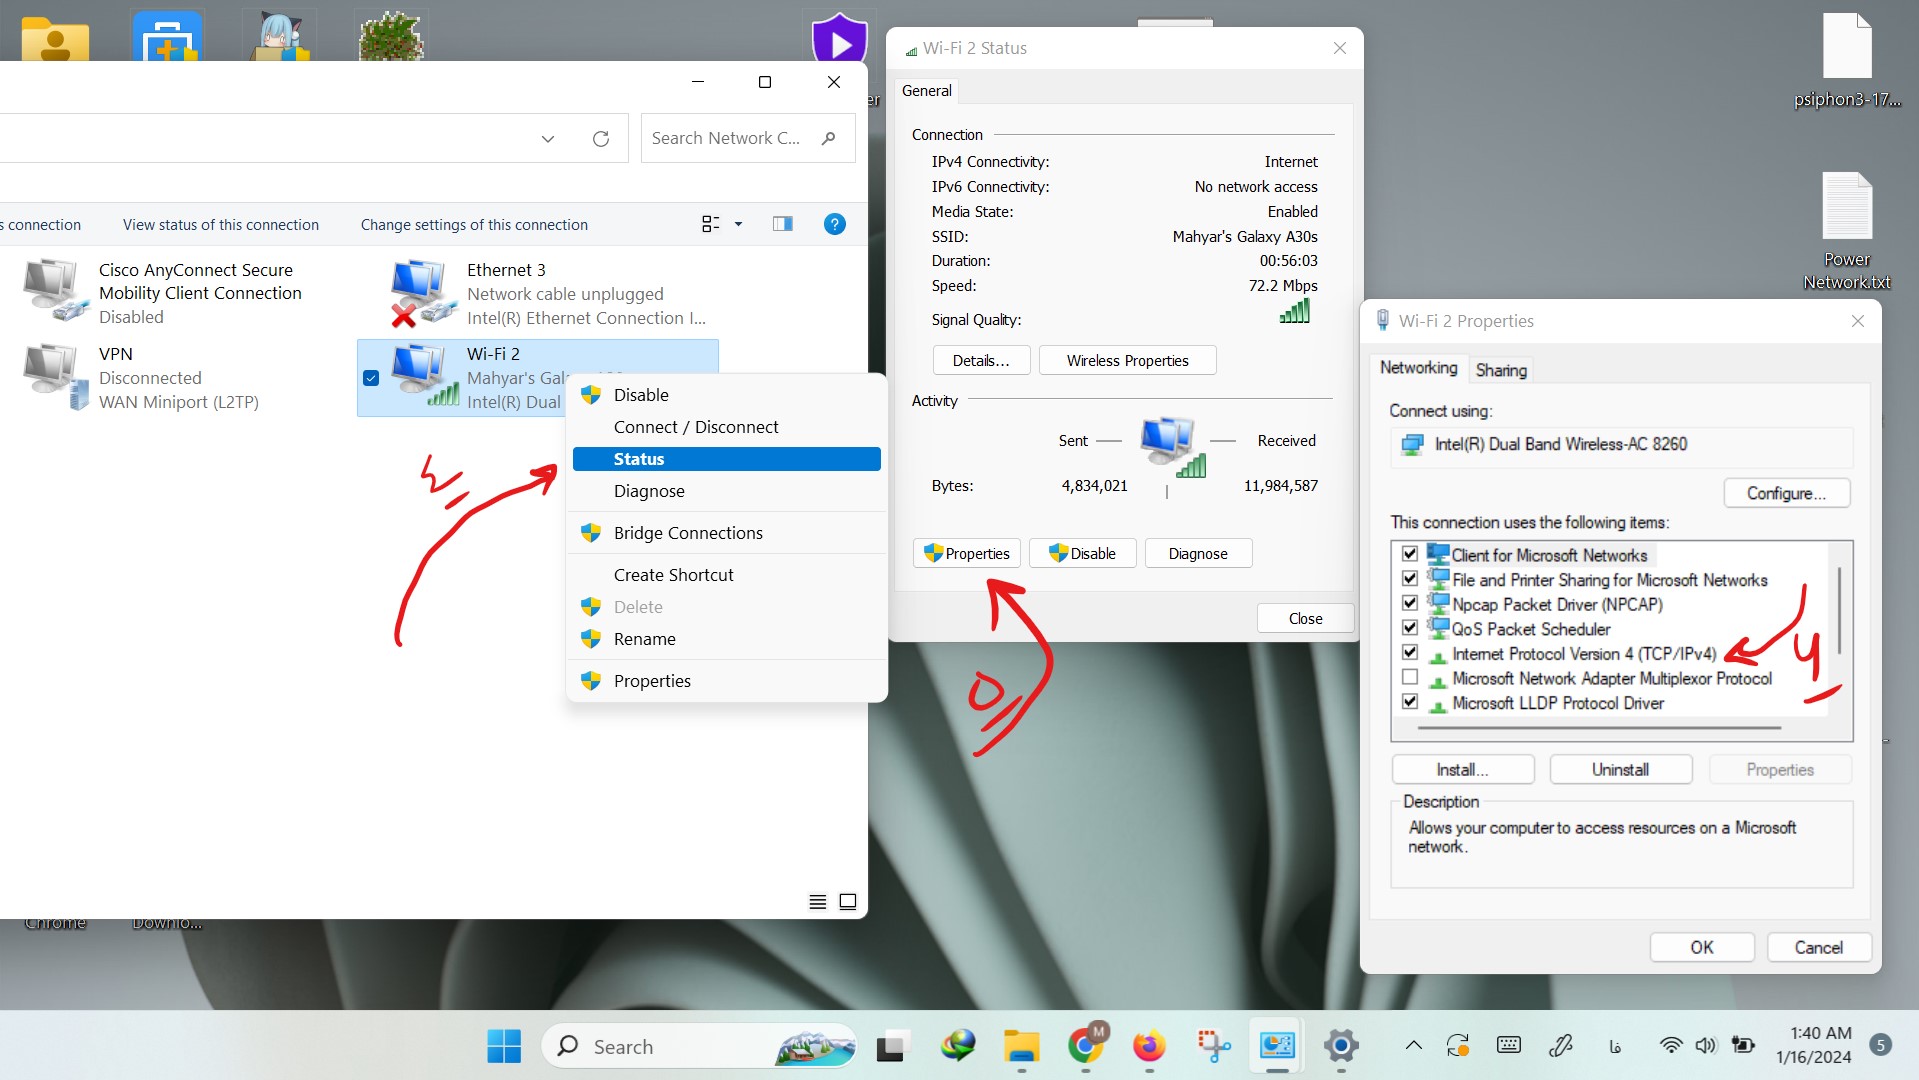Click Control Panel icon in taskbar
Viewport: 1919px width, 1080px height.
(x=1277, y=1046)
